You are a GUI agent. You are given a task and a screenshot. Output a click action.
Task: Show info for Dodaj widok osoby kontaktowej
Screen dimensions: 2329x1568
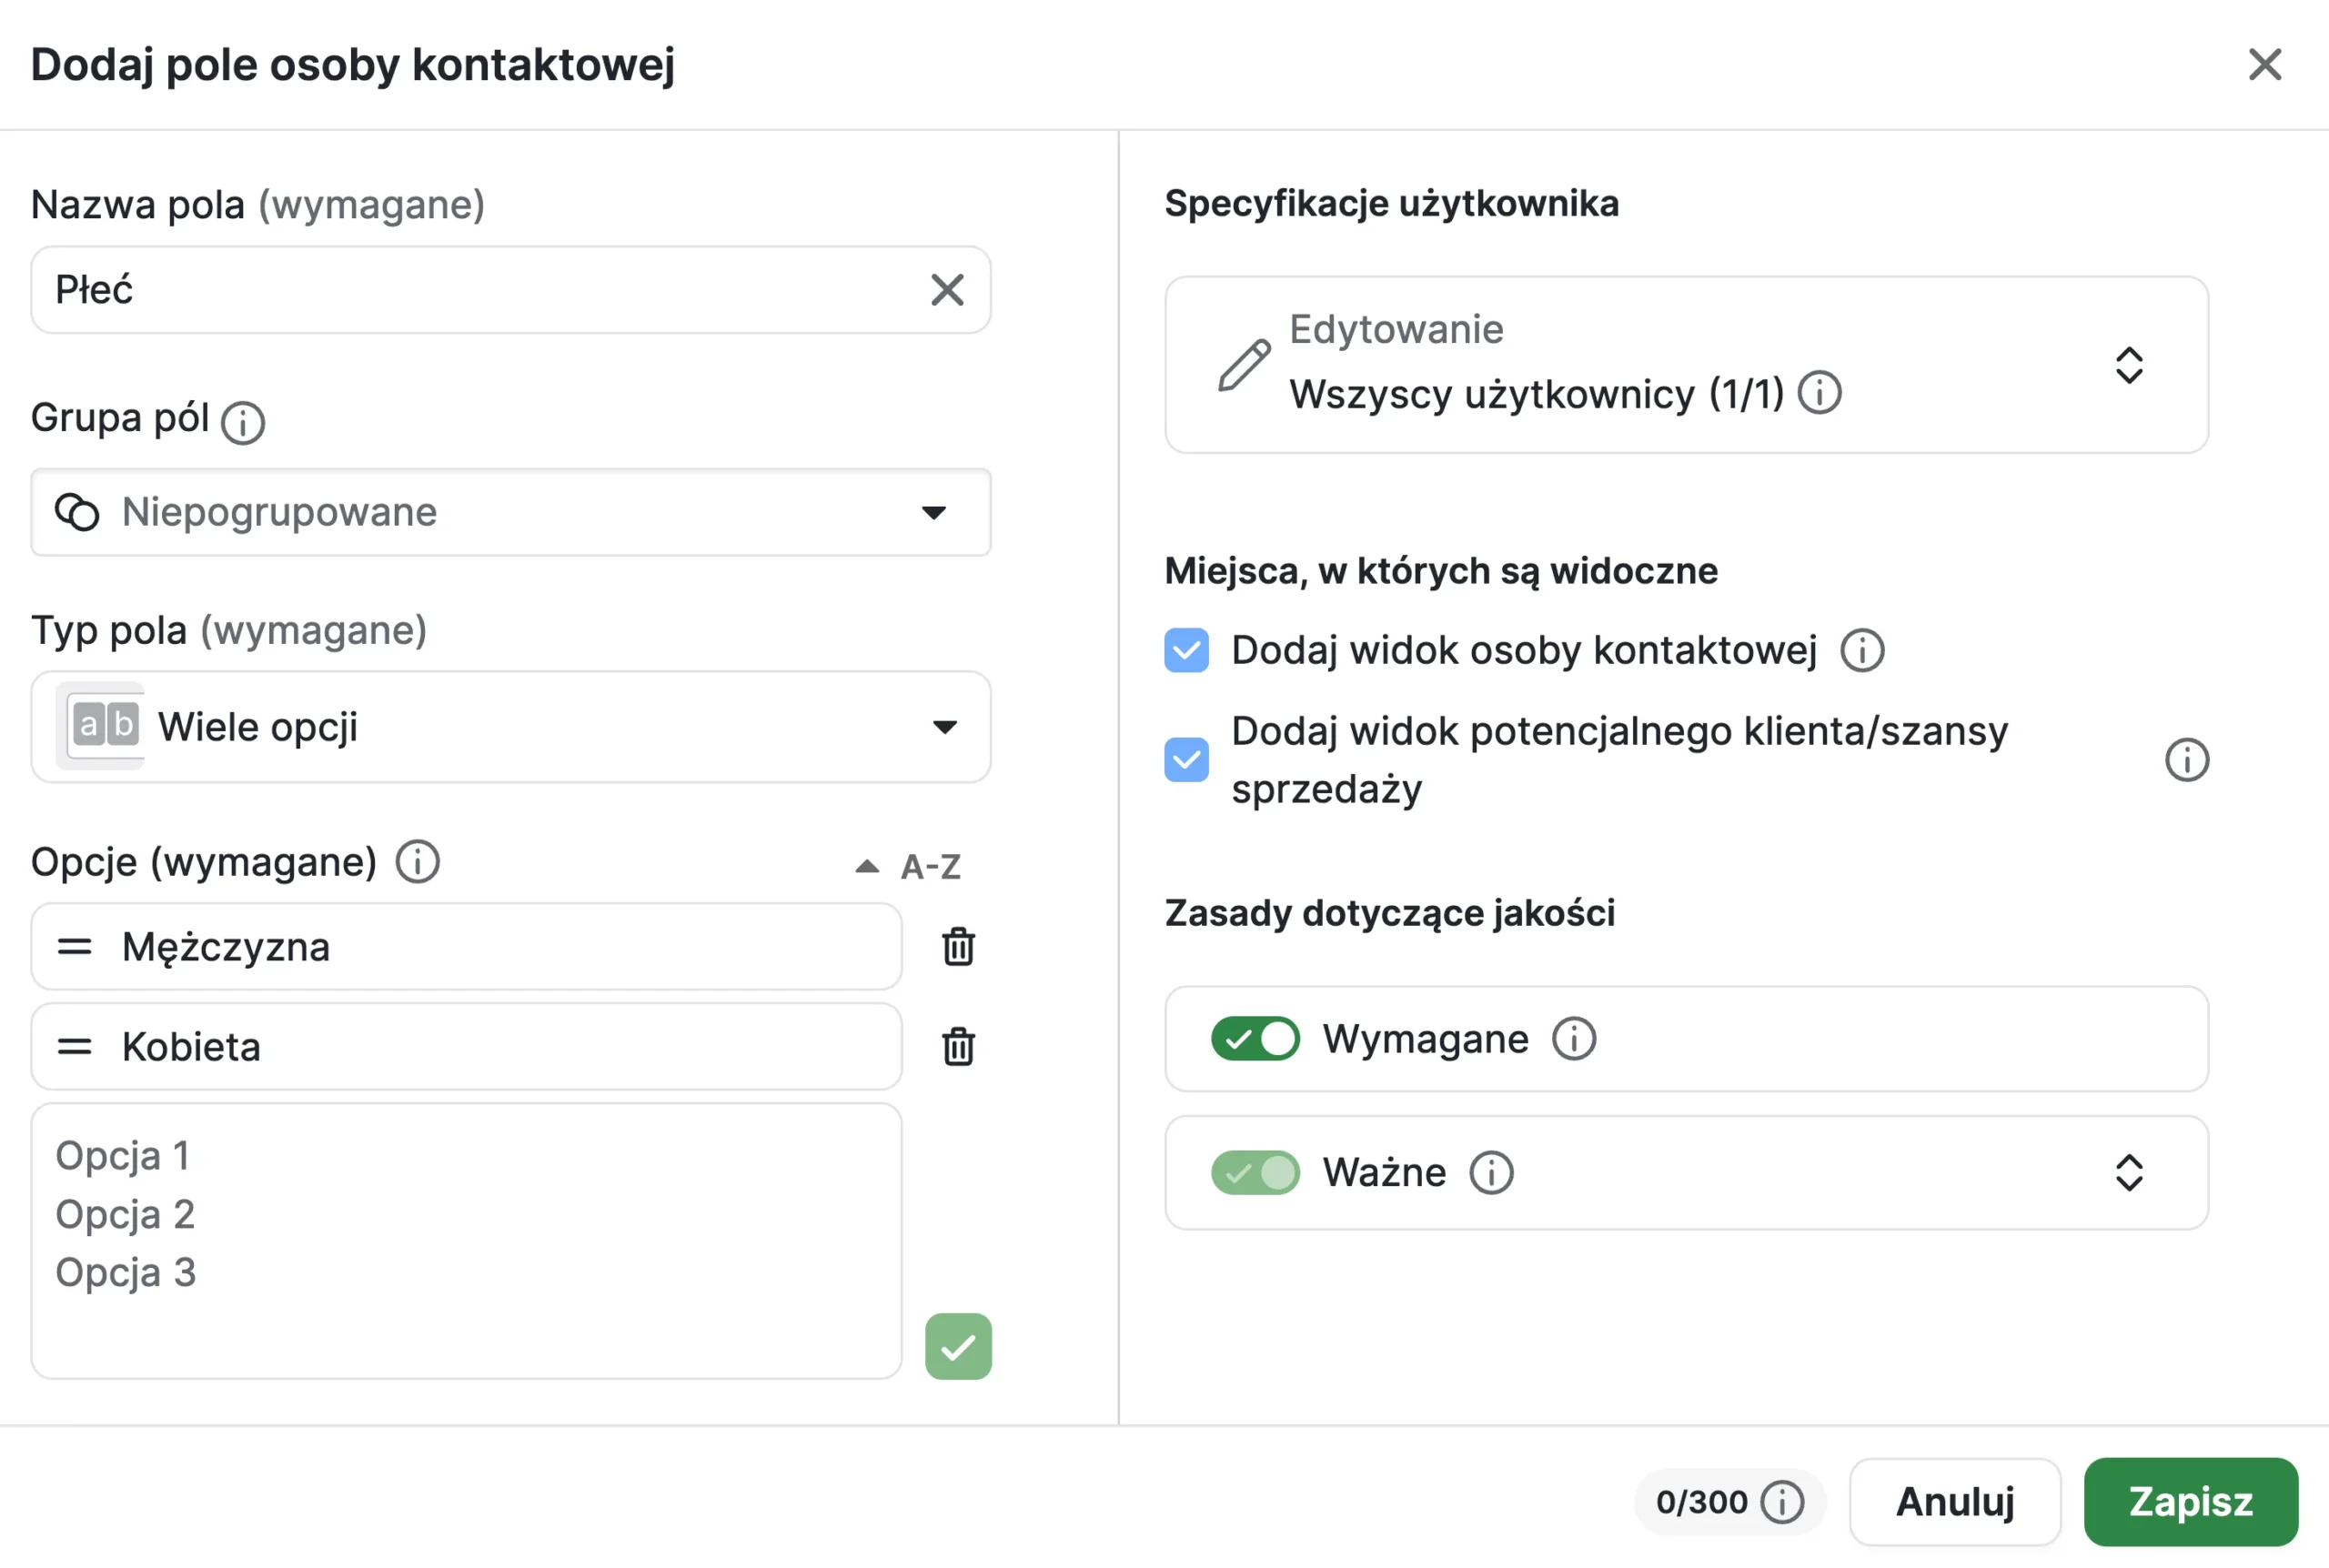(1862, 651)
